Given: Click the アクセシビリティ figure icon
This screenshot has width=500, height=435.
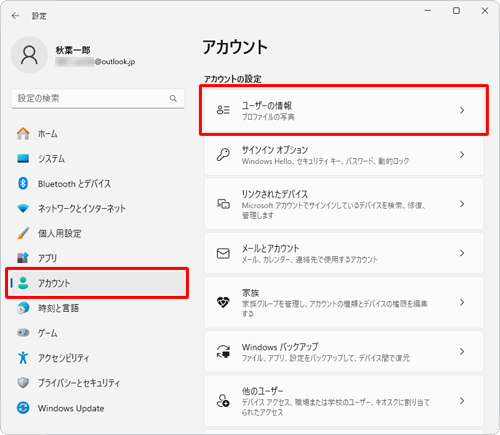Looking at the screenshot, I should click(23, 357).
